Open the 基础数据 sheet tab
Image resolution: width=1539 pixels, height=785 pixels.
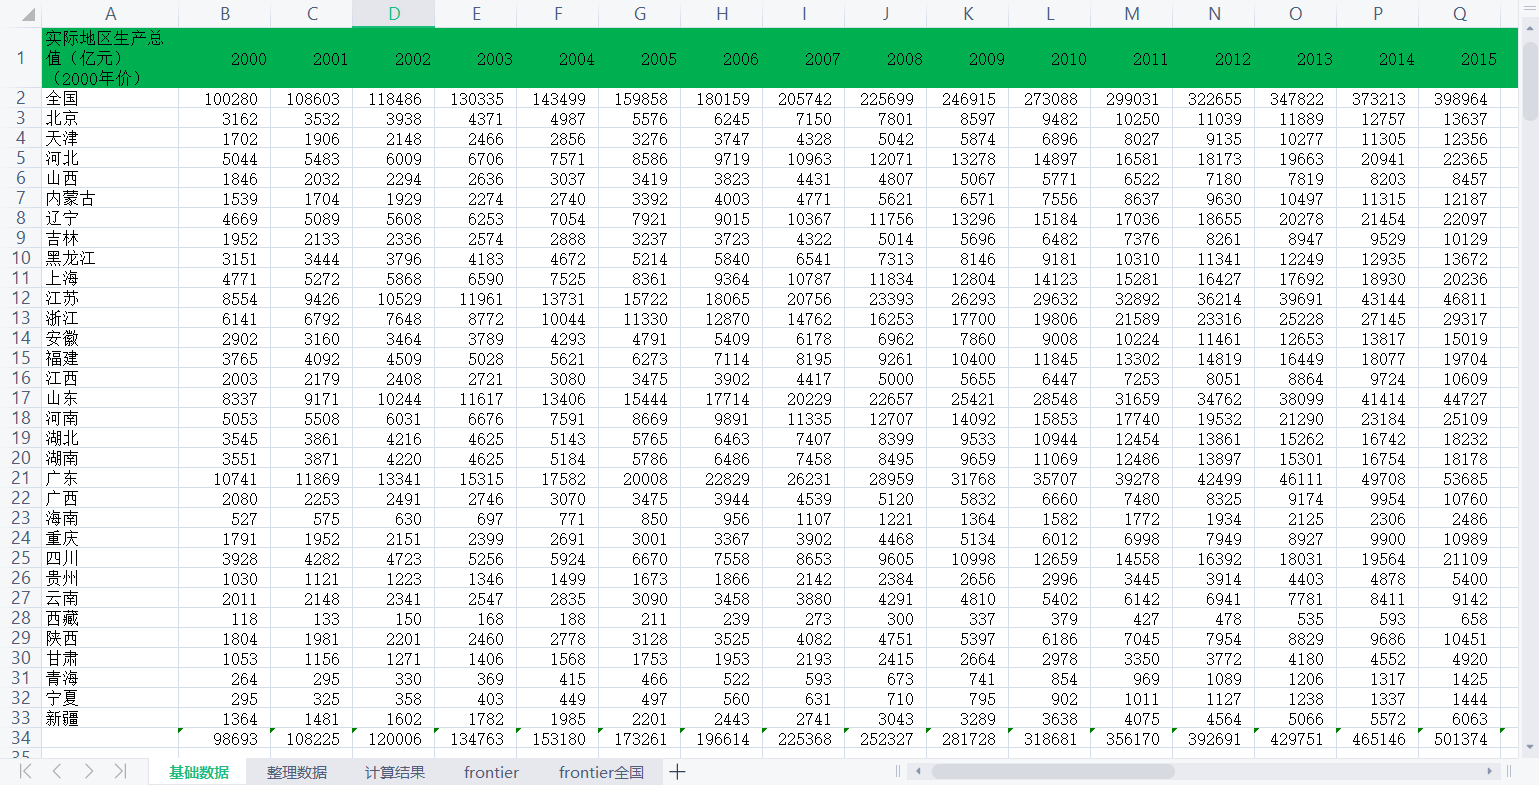[x=198, y=772]
